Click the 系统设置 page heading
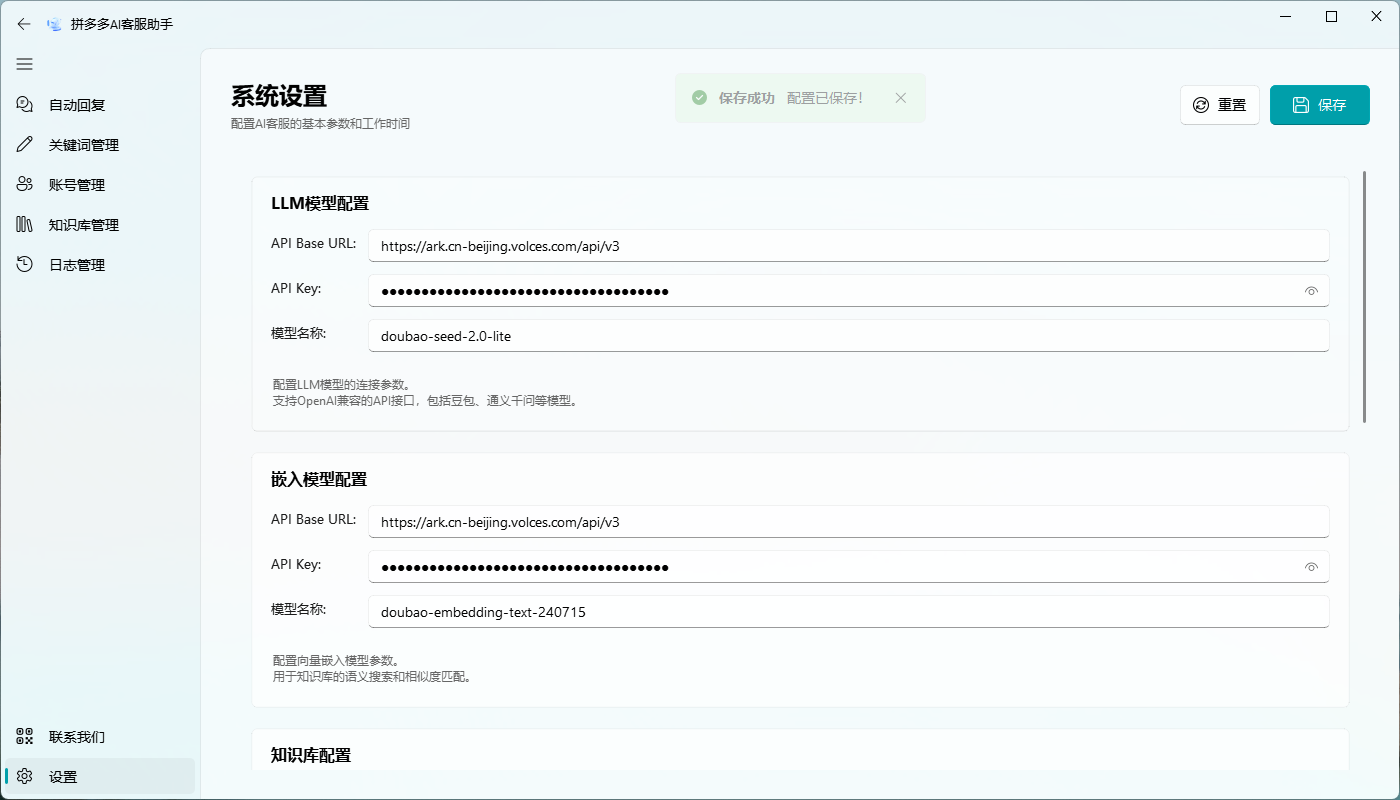Image resolution: width=1400 pixels, height=800 pixels. click(x=279, y=97)
